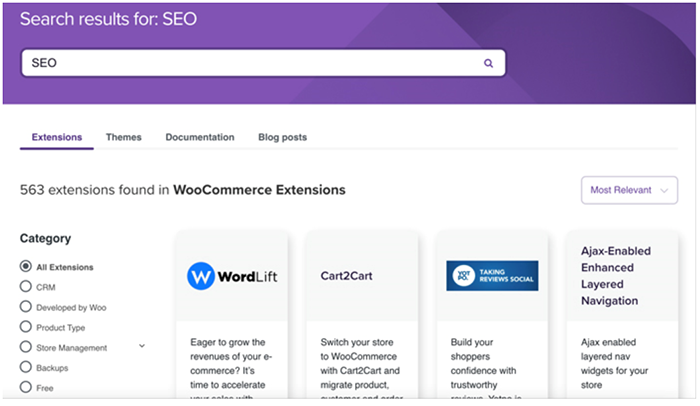Open the Yotpo Taking Reviews Social banner
The image size is (700, 406).
coord(492,276)
